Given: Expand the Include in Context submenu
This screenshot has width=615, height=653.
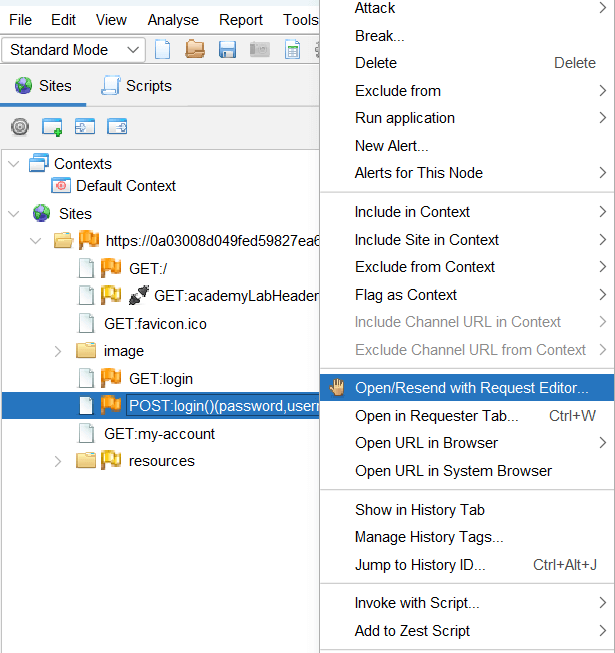Looking at the screenshot, I should [467, 212].
